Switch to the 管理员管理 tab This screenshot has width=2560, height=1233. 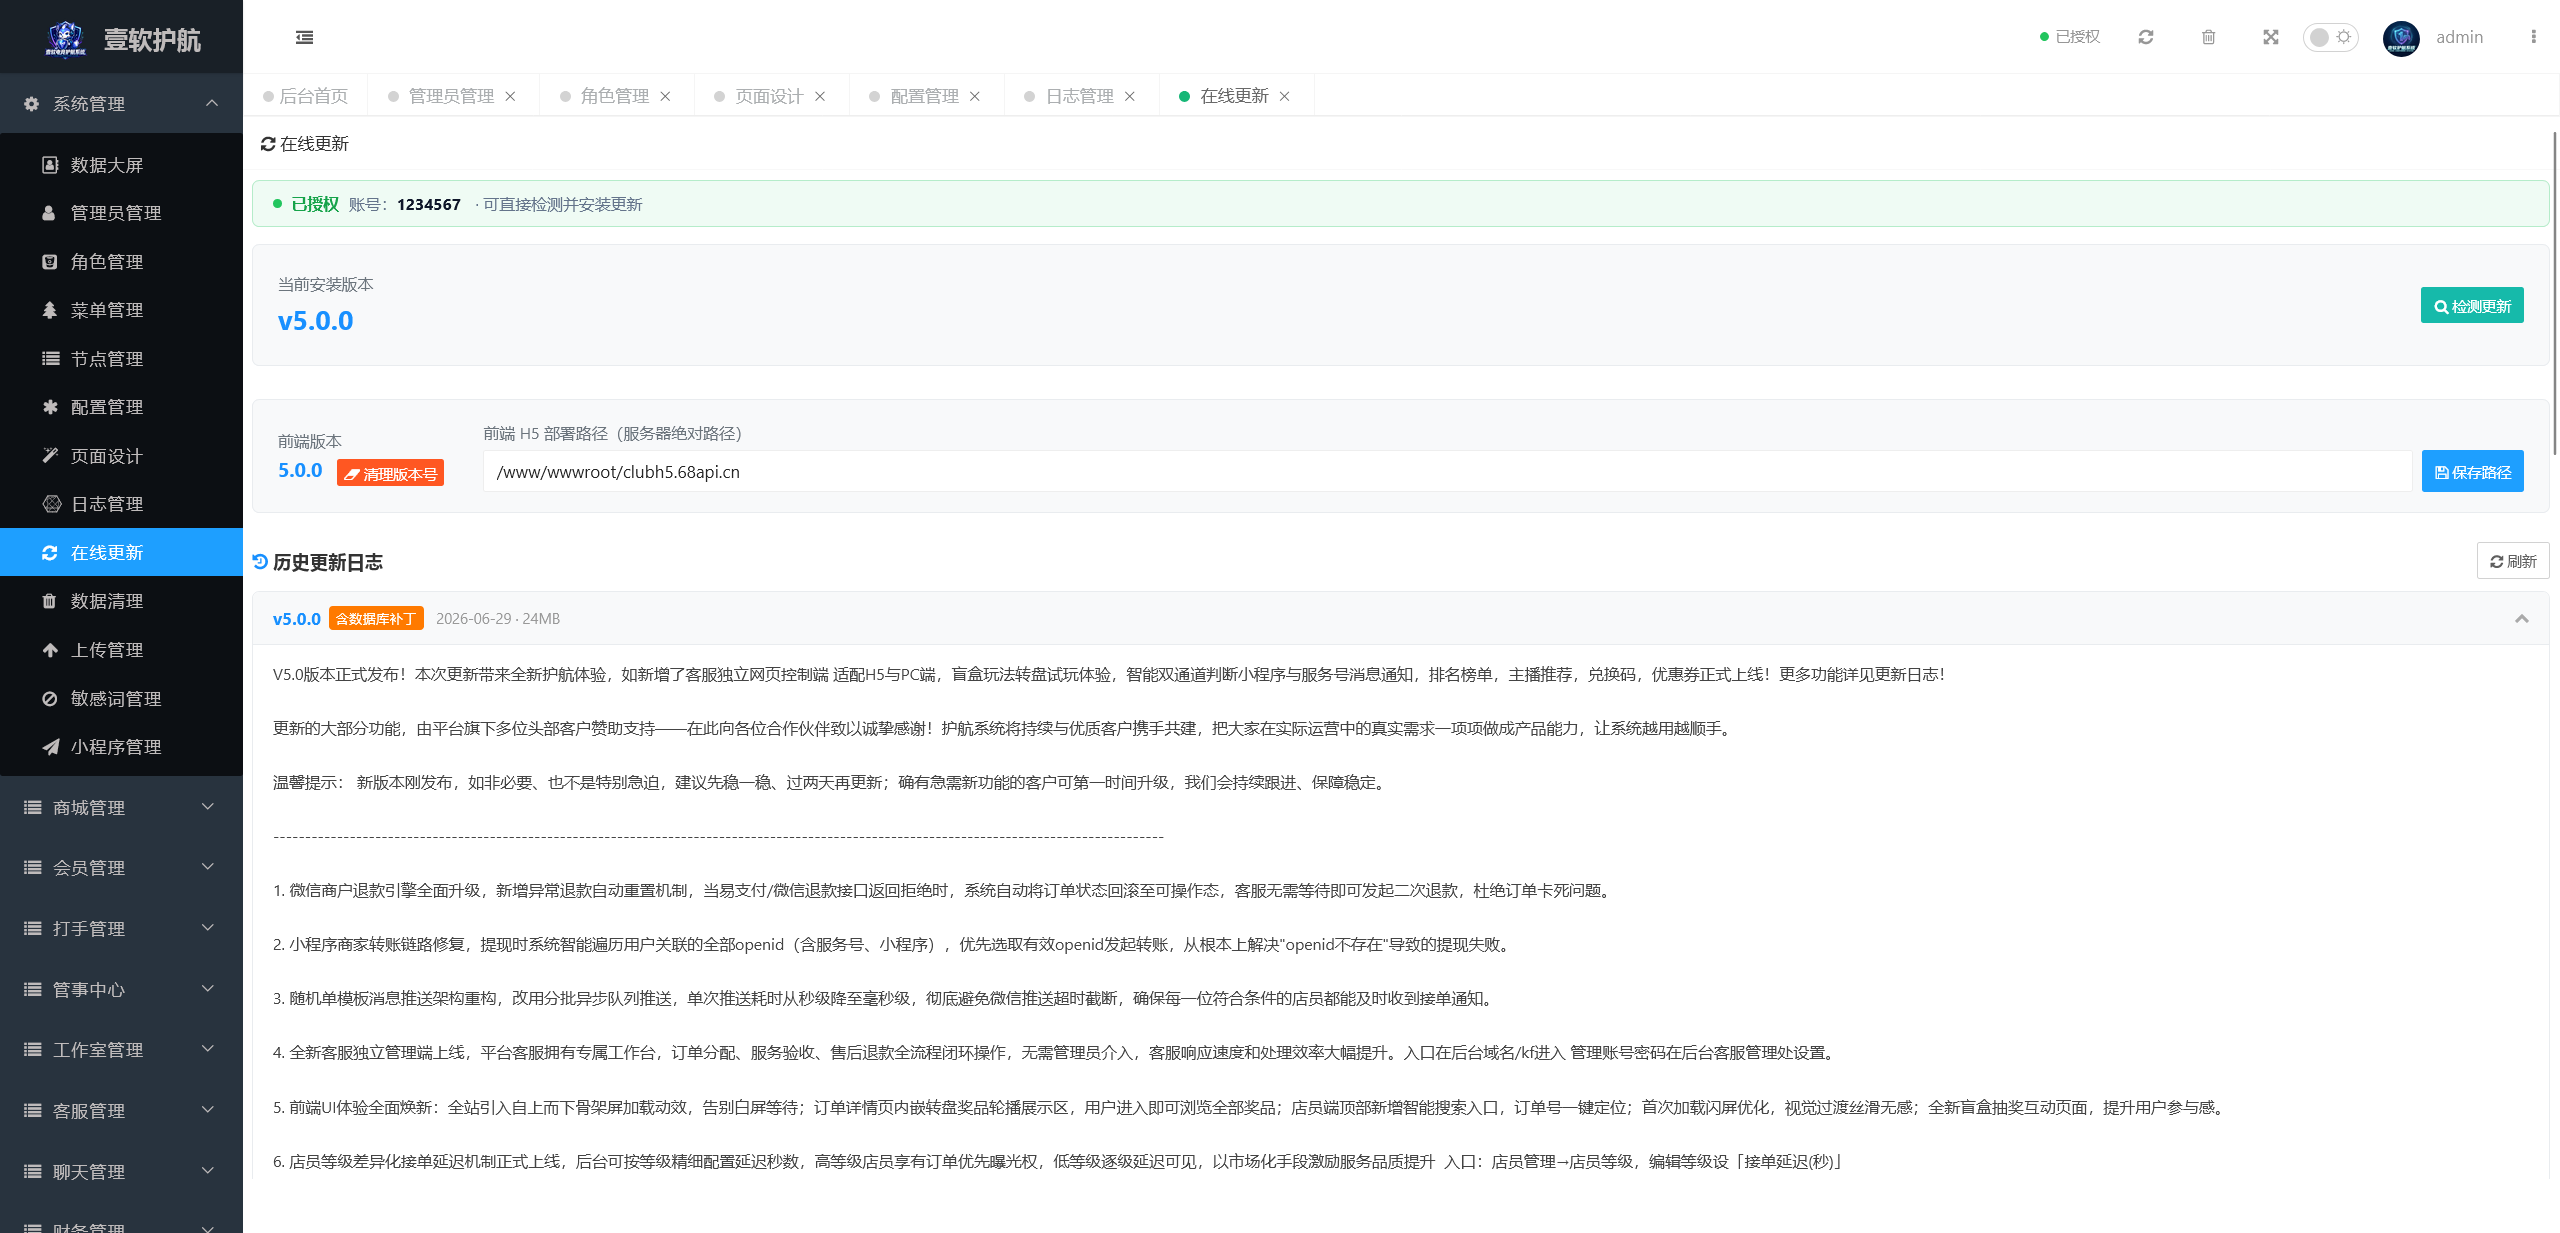[451, 96]
